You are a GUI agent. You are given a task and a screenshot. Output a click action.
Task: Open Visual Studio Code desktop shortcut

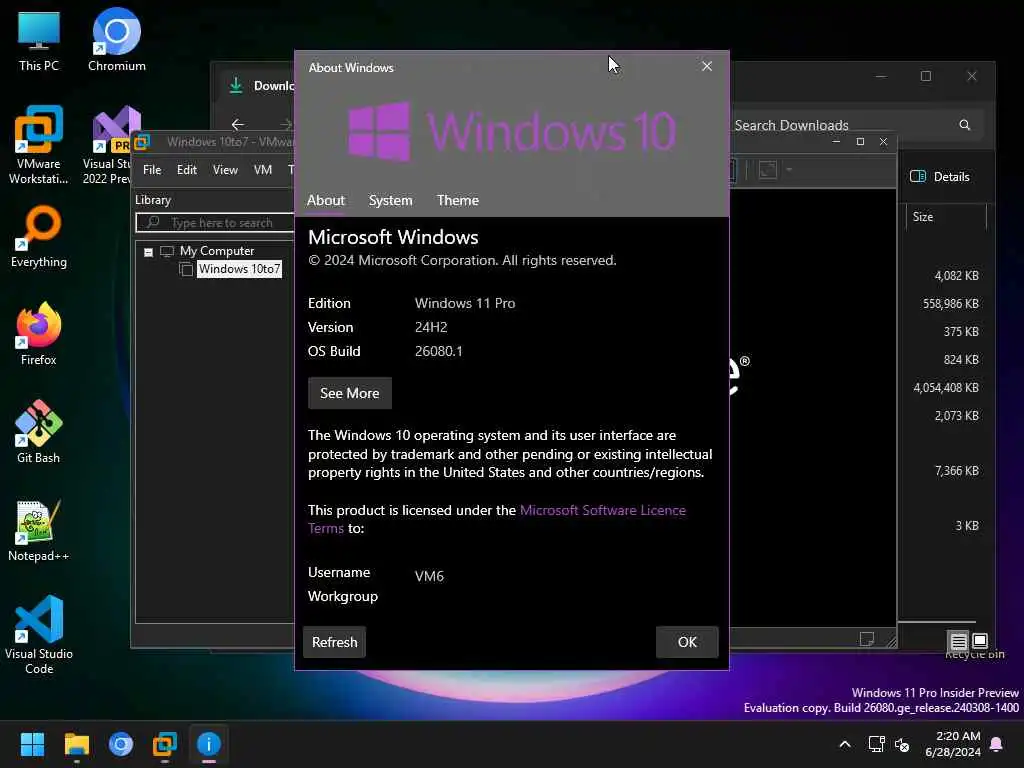[39, 633]
